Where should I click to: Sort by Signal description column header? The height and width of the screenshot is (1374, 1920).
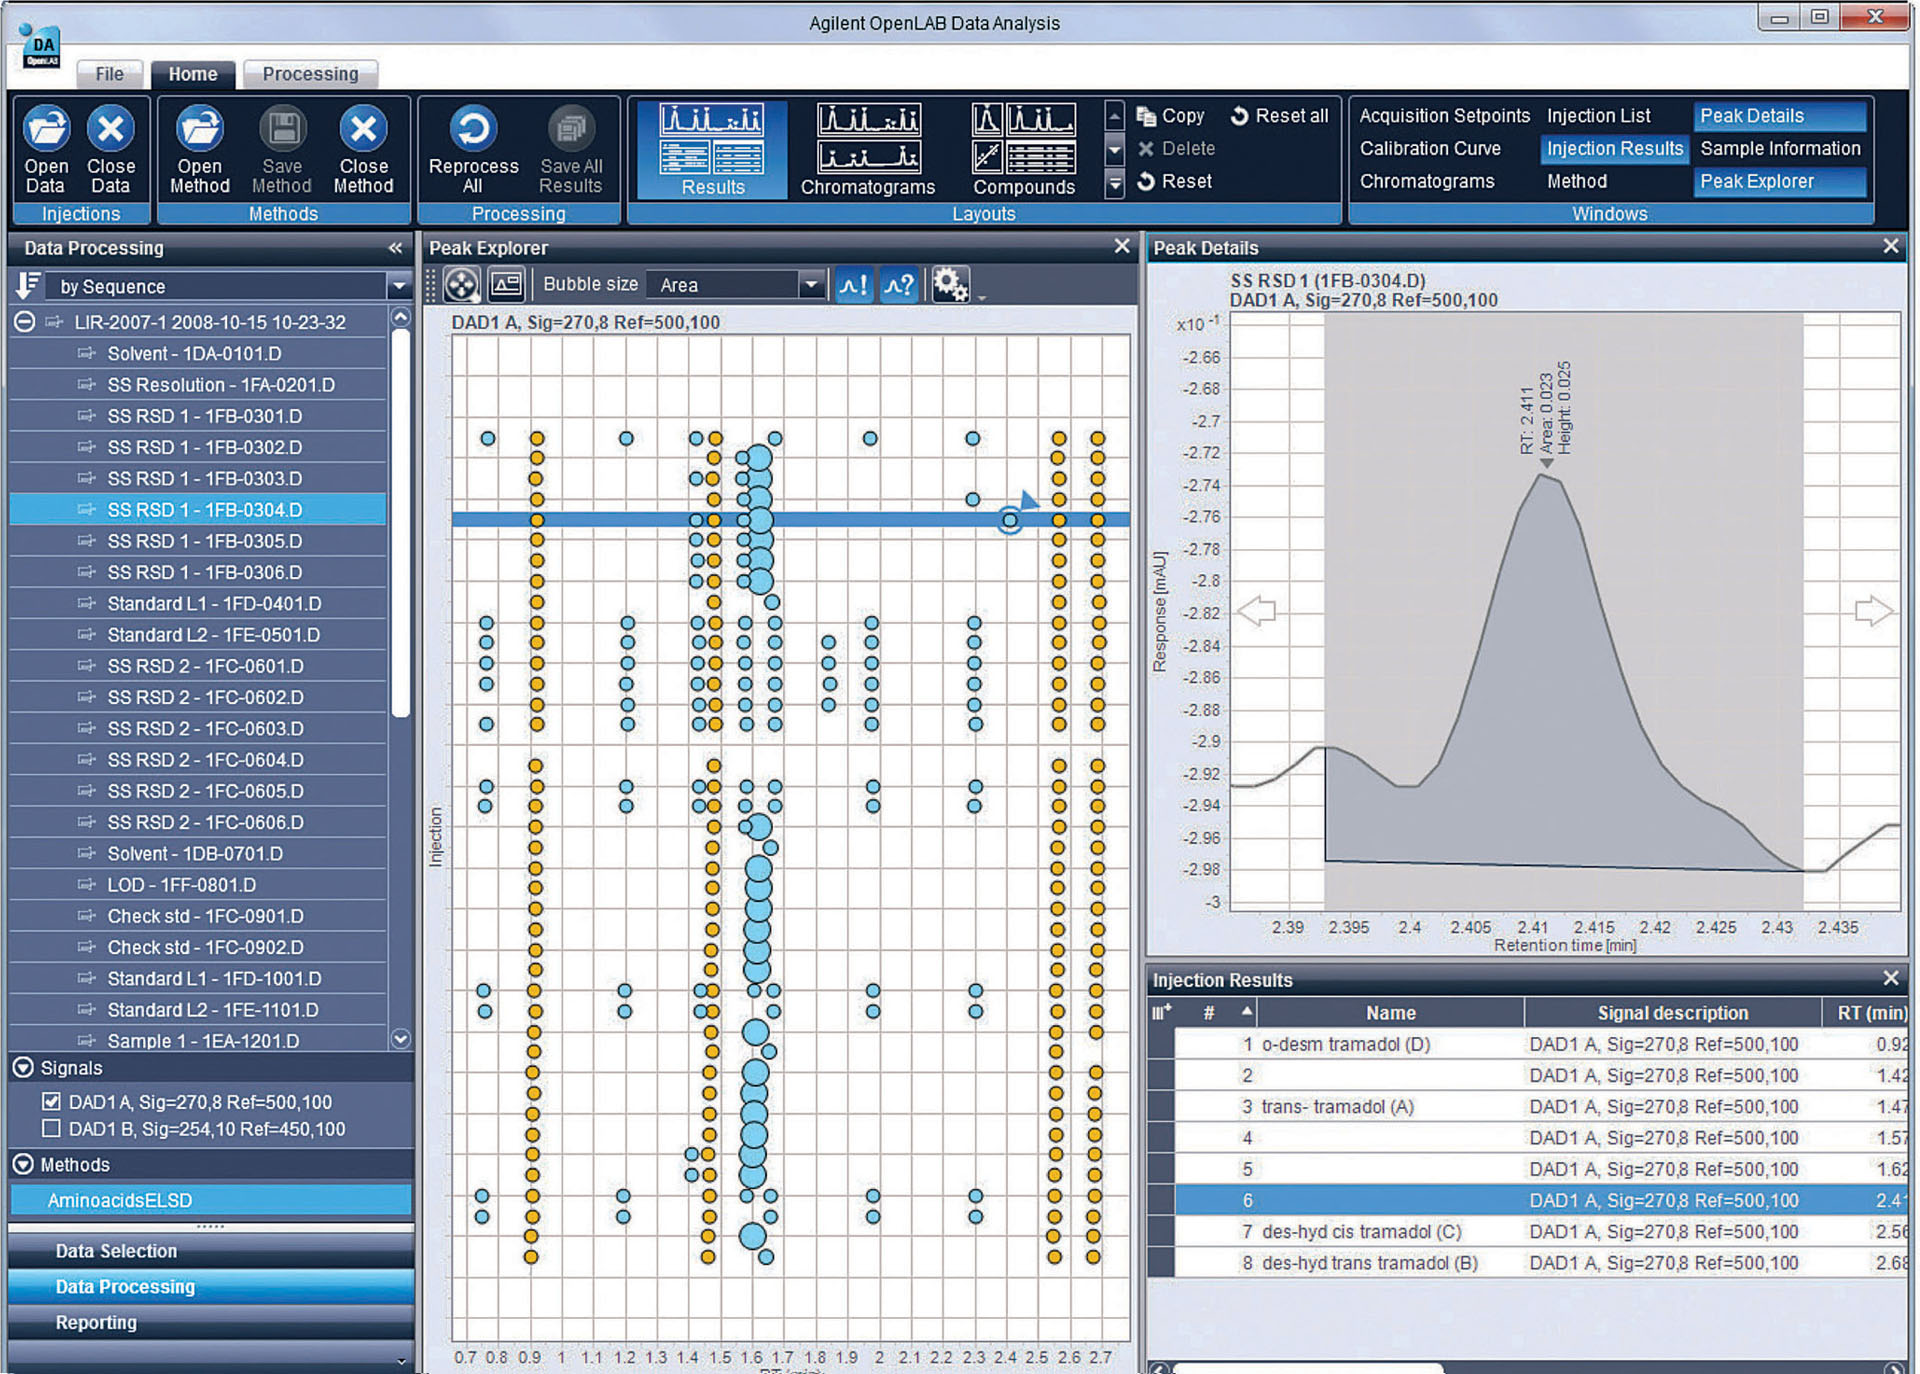1672,1013
